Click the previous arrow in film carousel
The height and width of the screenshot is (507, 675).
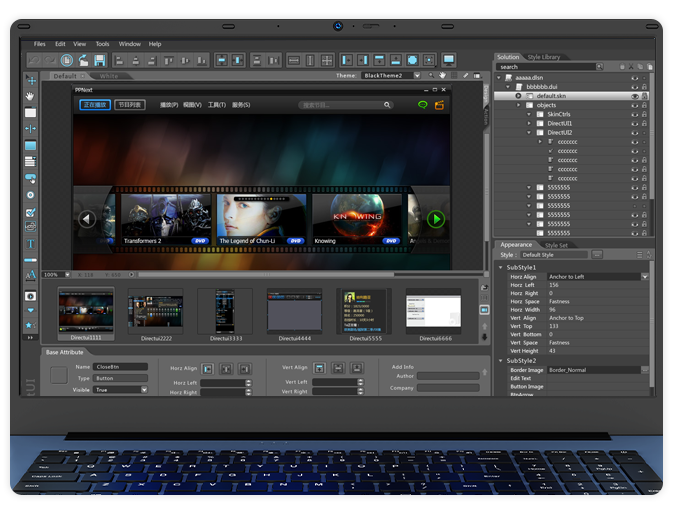[87, 218]
